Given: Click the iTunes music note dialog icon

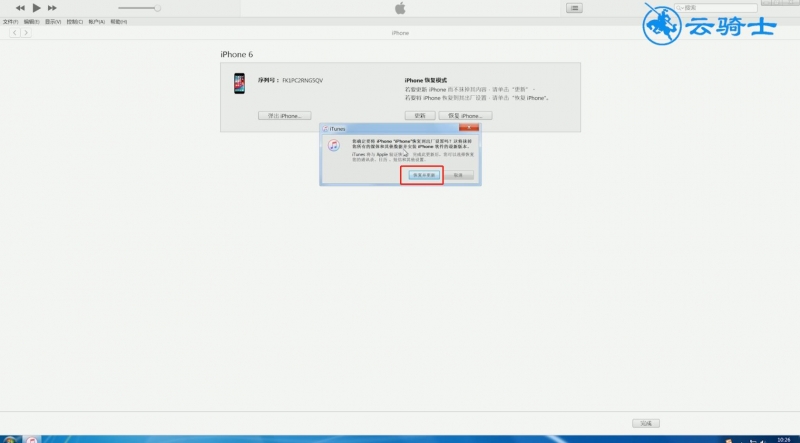Looking at the screenshot, I should pyautogui.click(x=334, y=145).
